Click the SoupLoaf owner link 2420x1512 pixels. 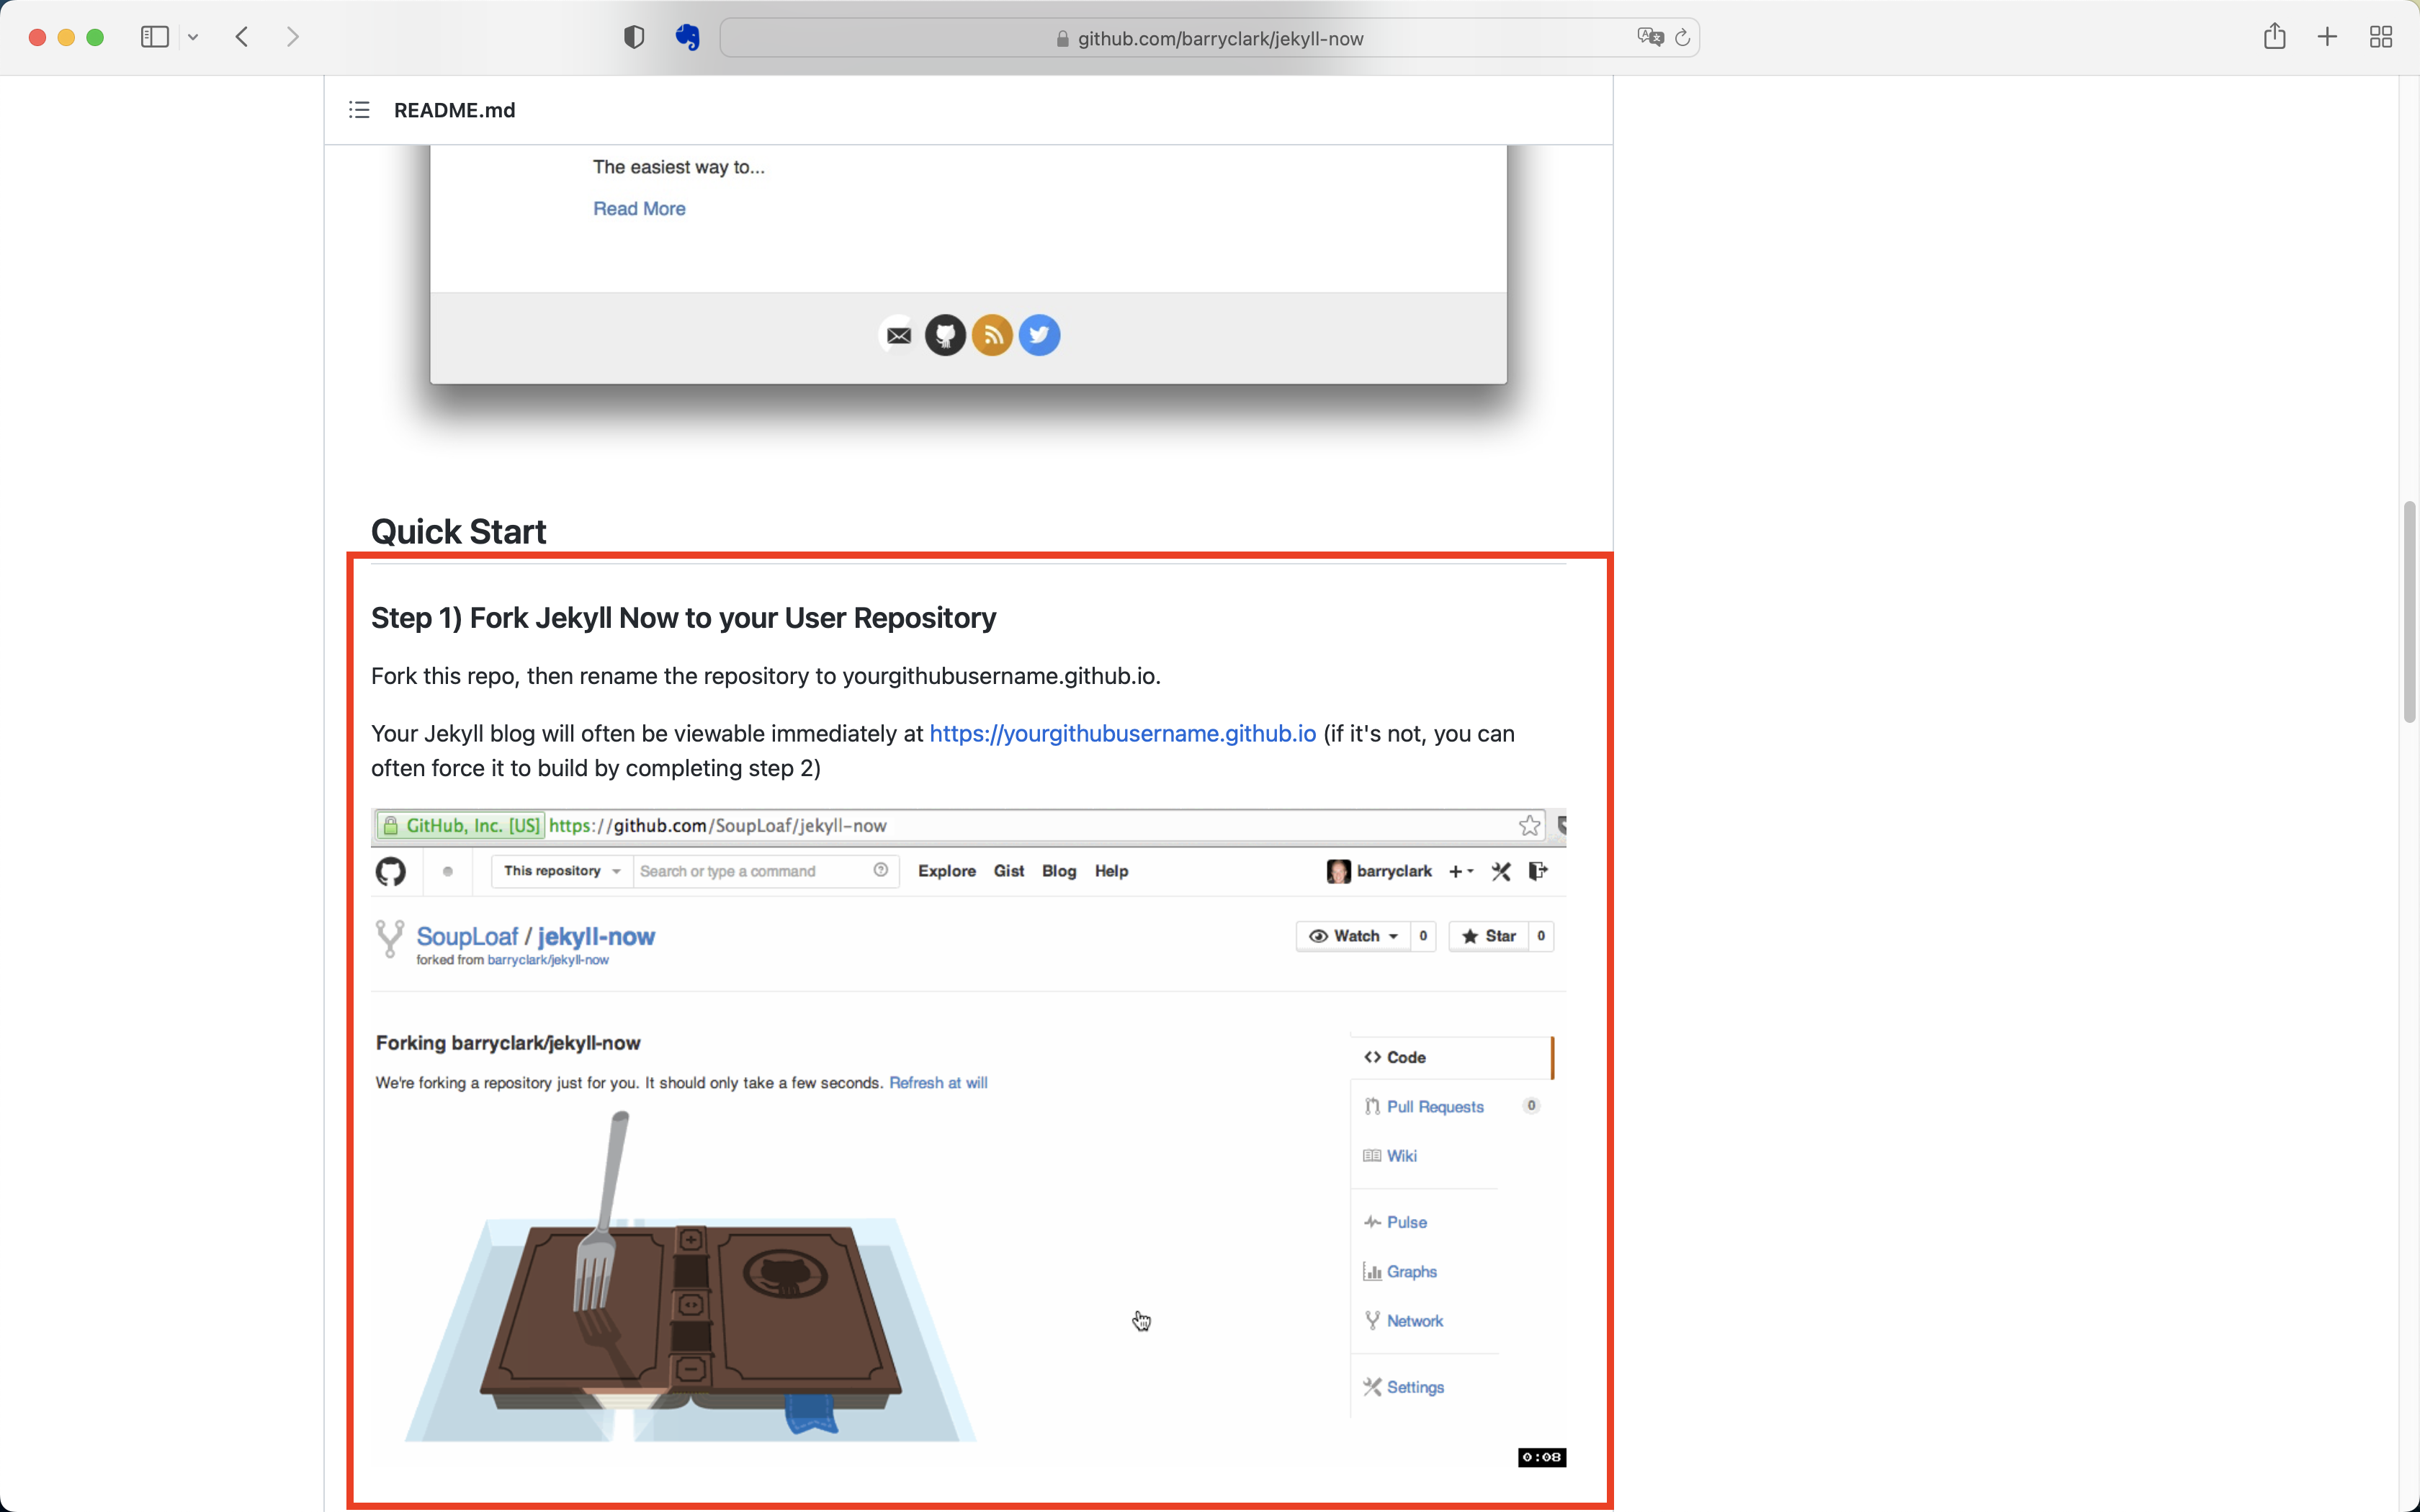pyautogui.click(x=467, y=936)
